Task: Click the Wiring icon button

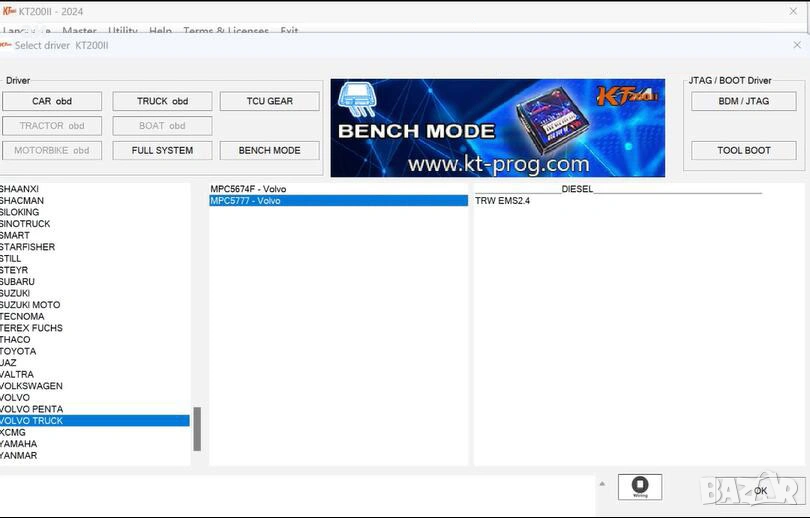Action: [640, 487]
